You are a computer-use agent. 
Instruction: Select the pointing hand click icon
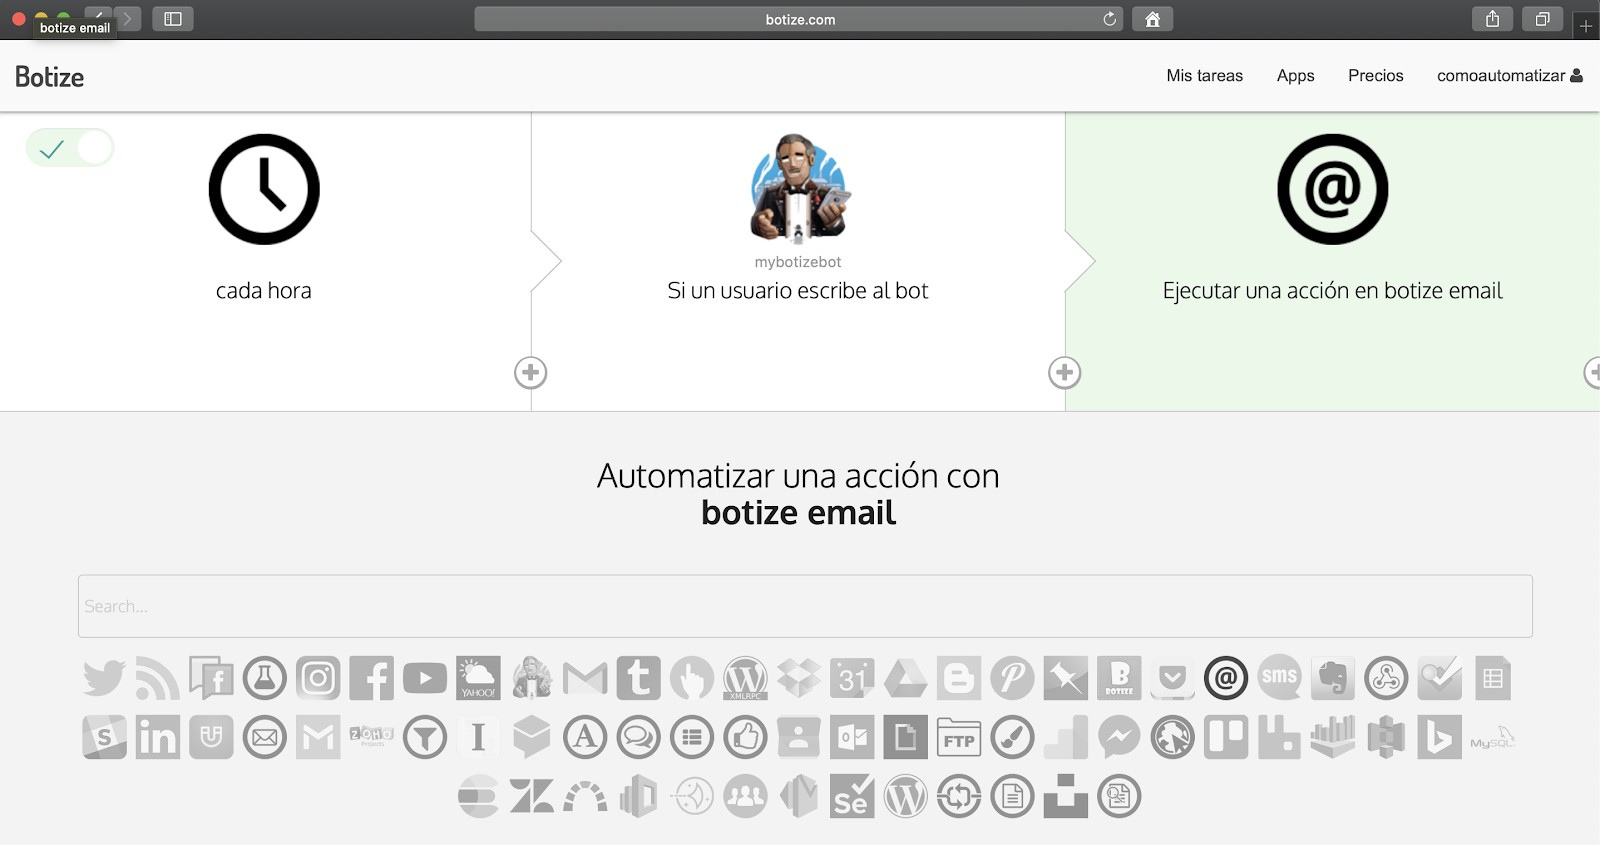click(692, 678)
